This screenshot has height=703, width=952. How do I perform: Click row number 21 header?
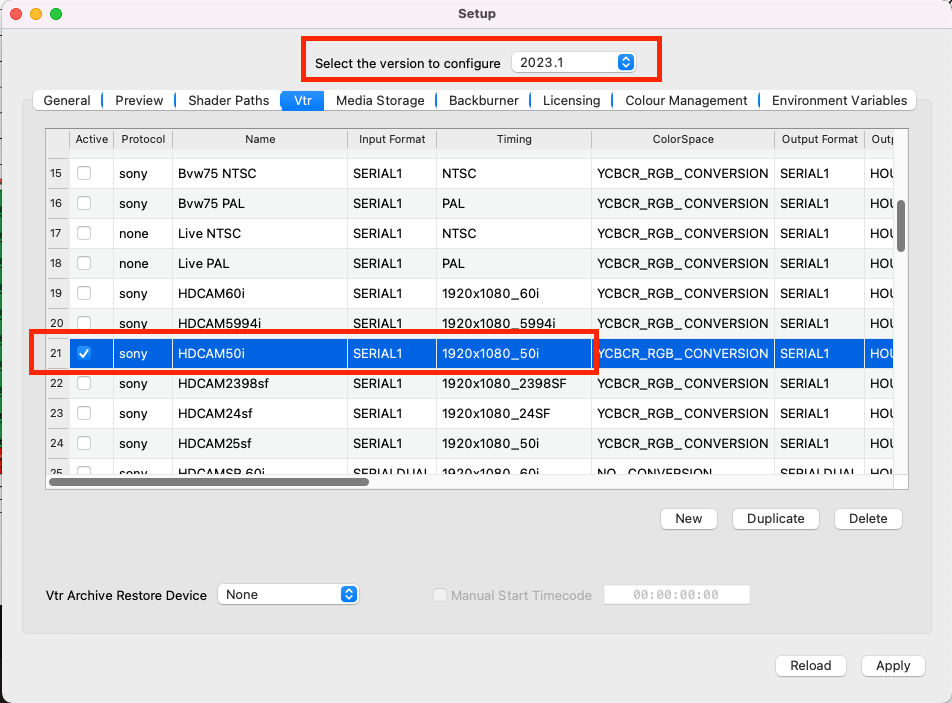(x=57, y=353)
